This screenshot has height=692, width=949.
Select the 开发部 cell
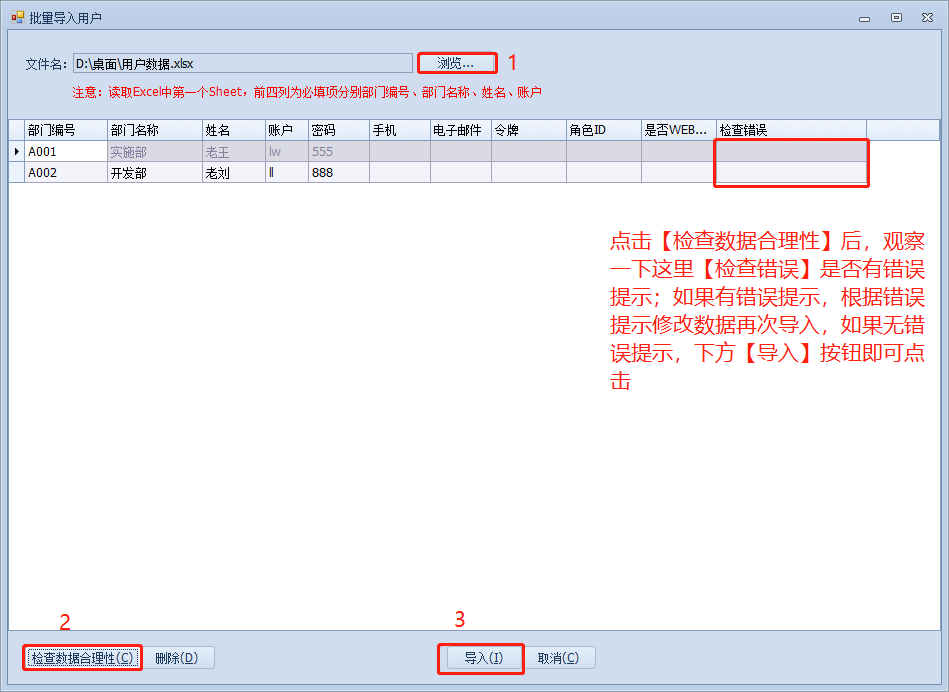tap(153, 172)
